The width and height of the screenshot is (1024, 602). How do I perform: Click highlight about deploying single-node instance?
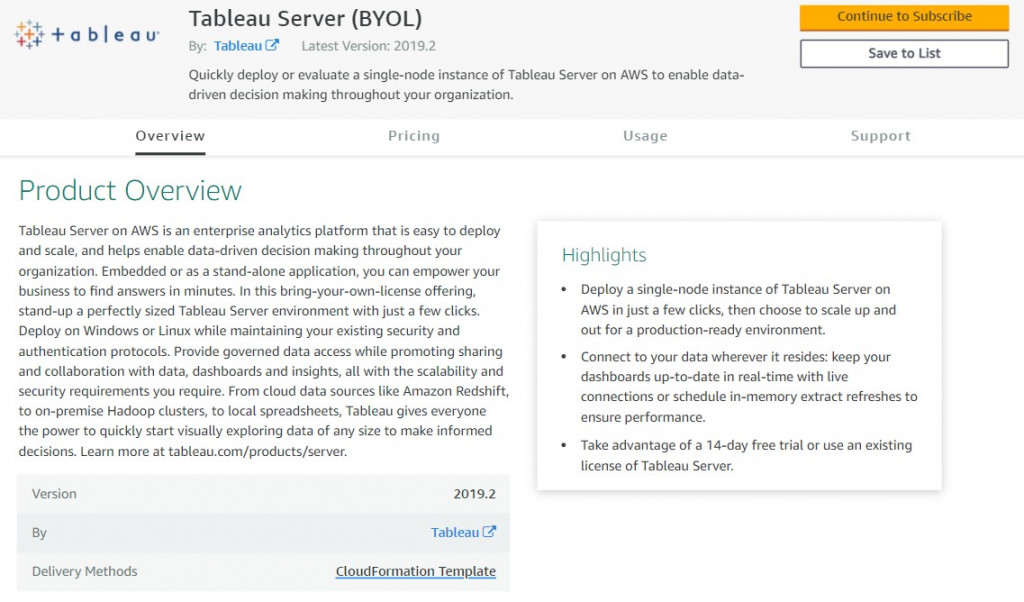[738, 309]
